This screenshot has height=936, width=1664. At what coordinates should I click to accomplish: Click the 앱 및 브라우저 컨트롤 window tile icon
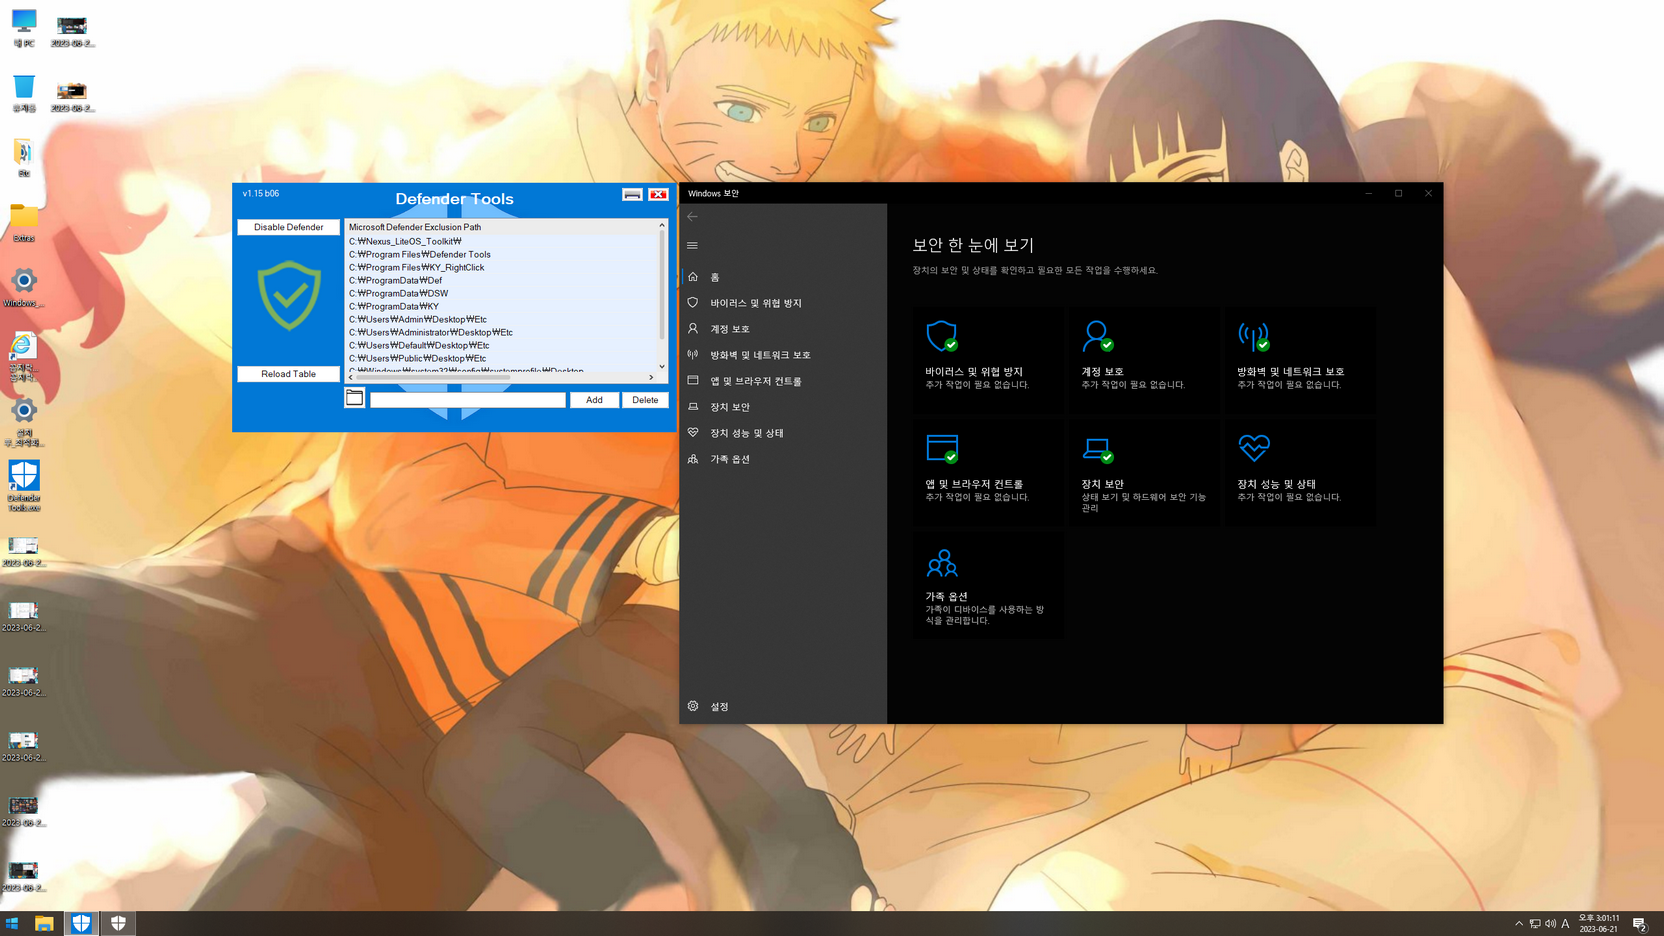[942, 449]
